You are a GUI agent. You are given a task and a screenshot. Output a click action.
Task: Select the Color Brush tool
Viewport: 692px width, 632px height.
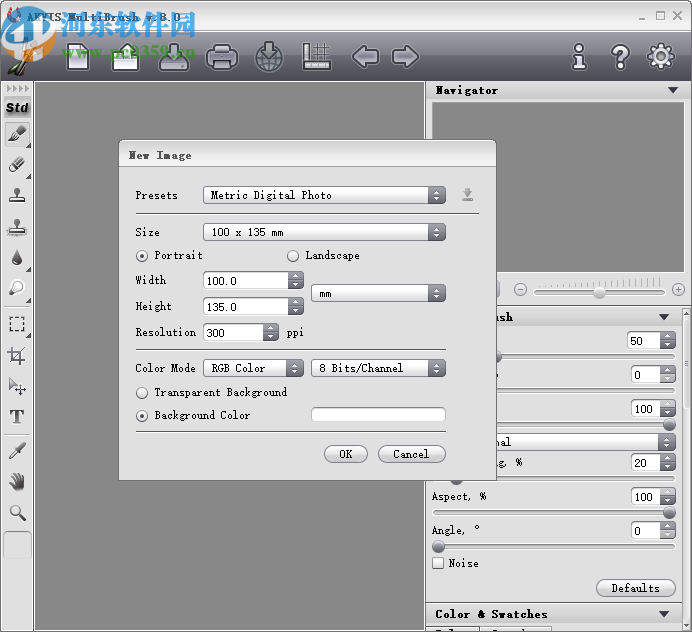[17, 134]
